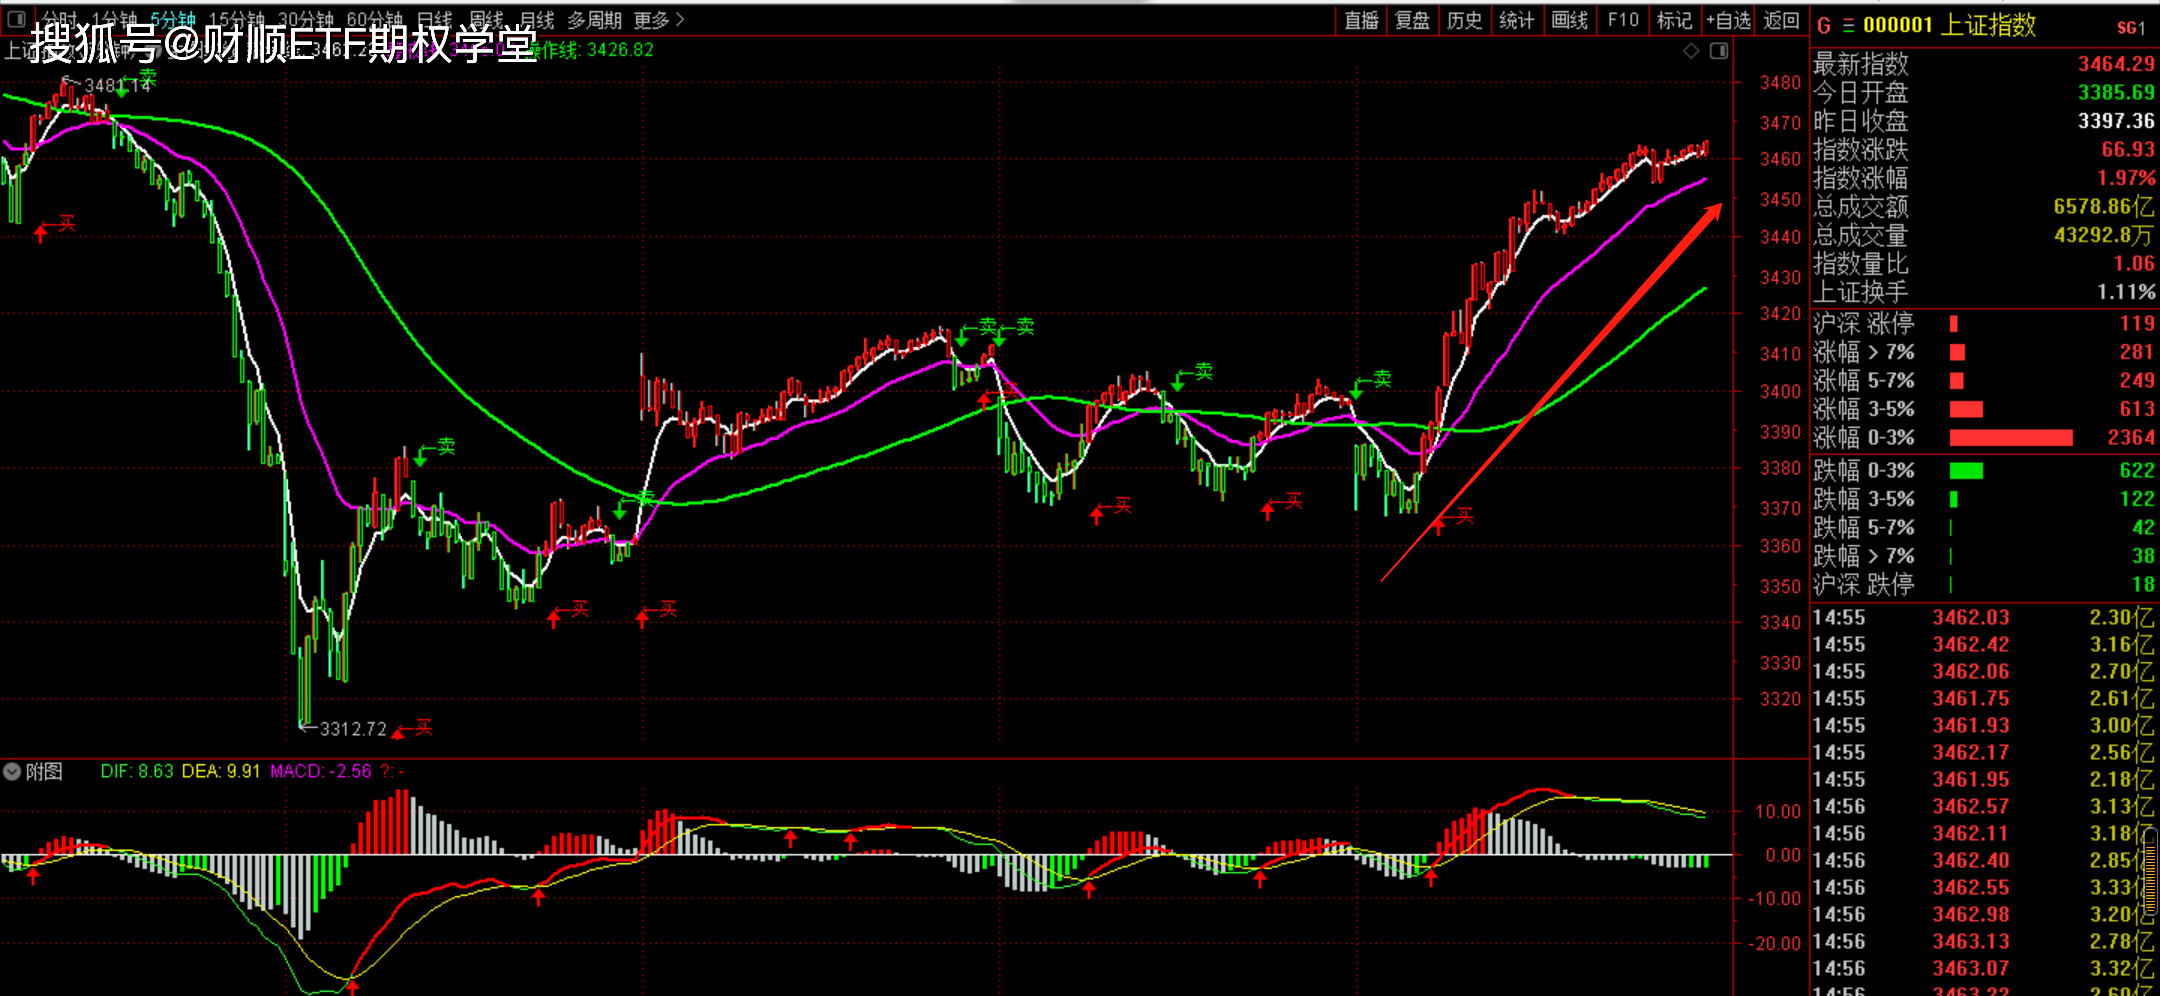This screenshot has width=2160, height=996.
Task: Open the 多周期 multi-period view
Action: coord(594,20)
